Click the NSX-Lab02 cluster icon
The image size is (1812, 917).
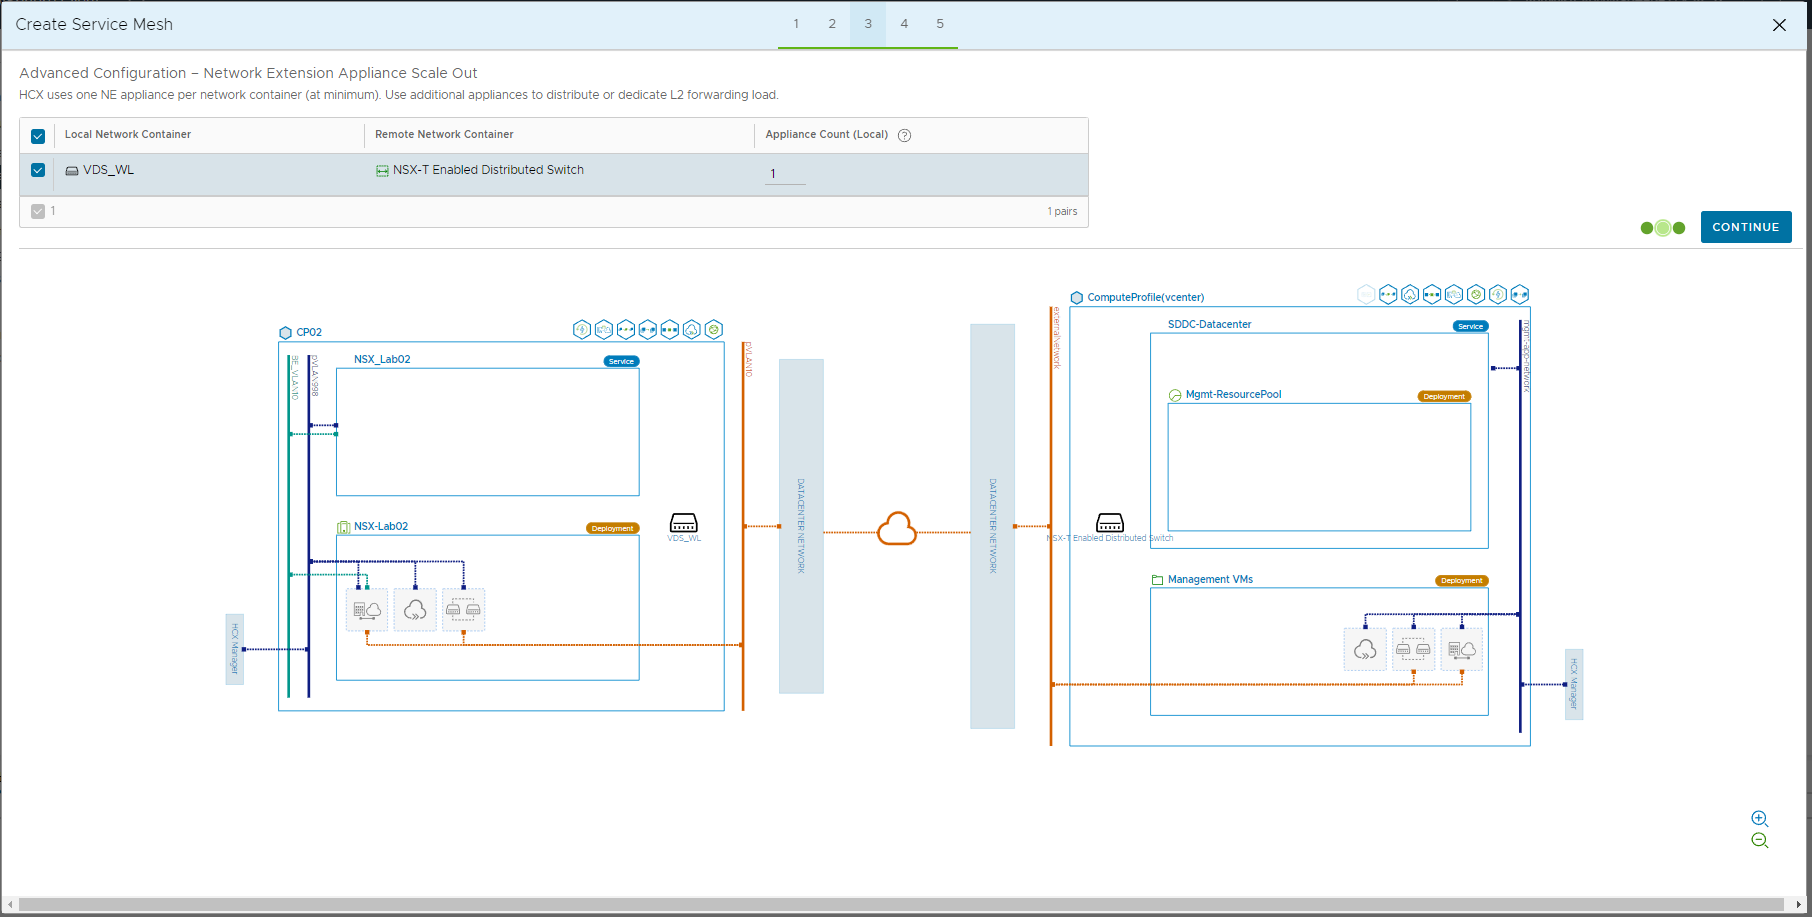point(343,527)
